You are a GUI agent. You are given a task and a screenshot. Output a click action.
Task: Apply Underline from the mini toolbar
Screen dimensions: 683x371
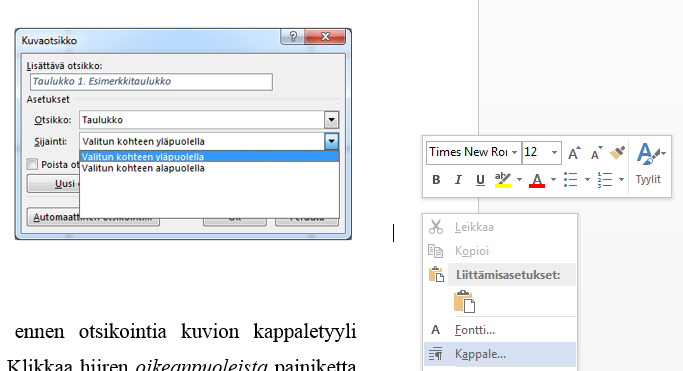tap(480, 179)
